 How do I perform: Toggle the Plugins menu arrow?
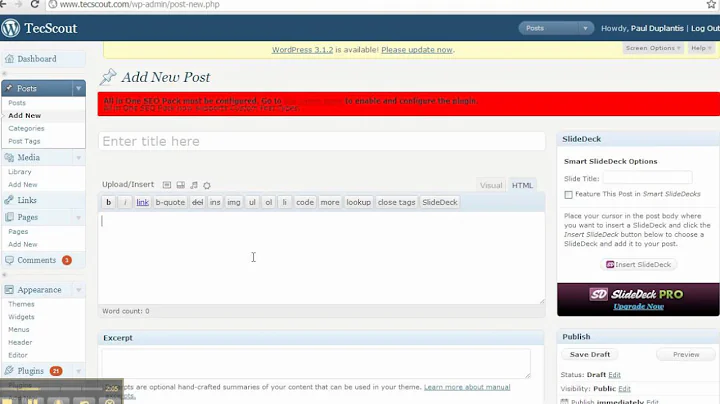pos(79,371)
